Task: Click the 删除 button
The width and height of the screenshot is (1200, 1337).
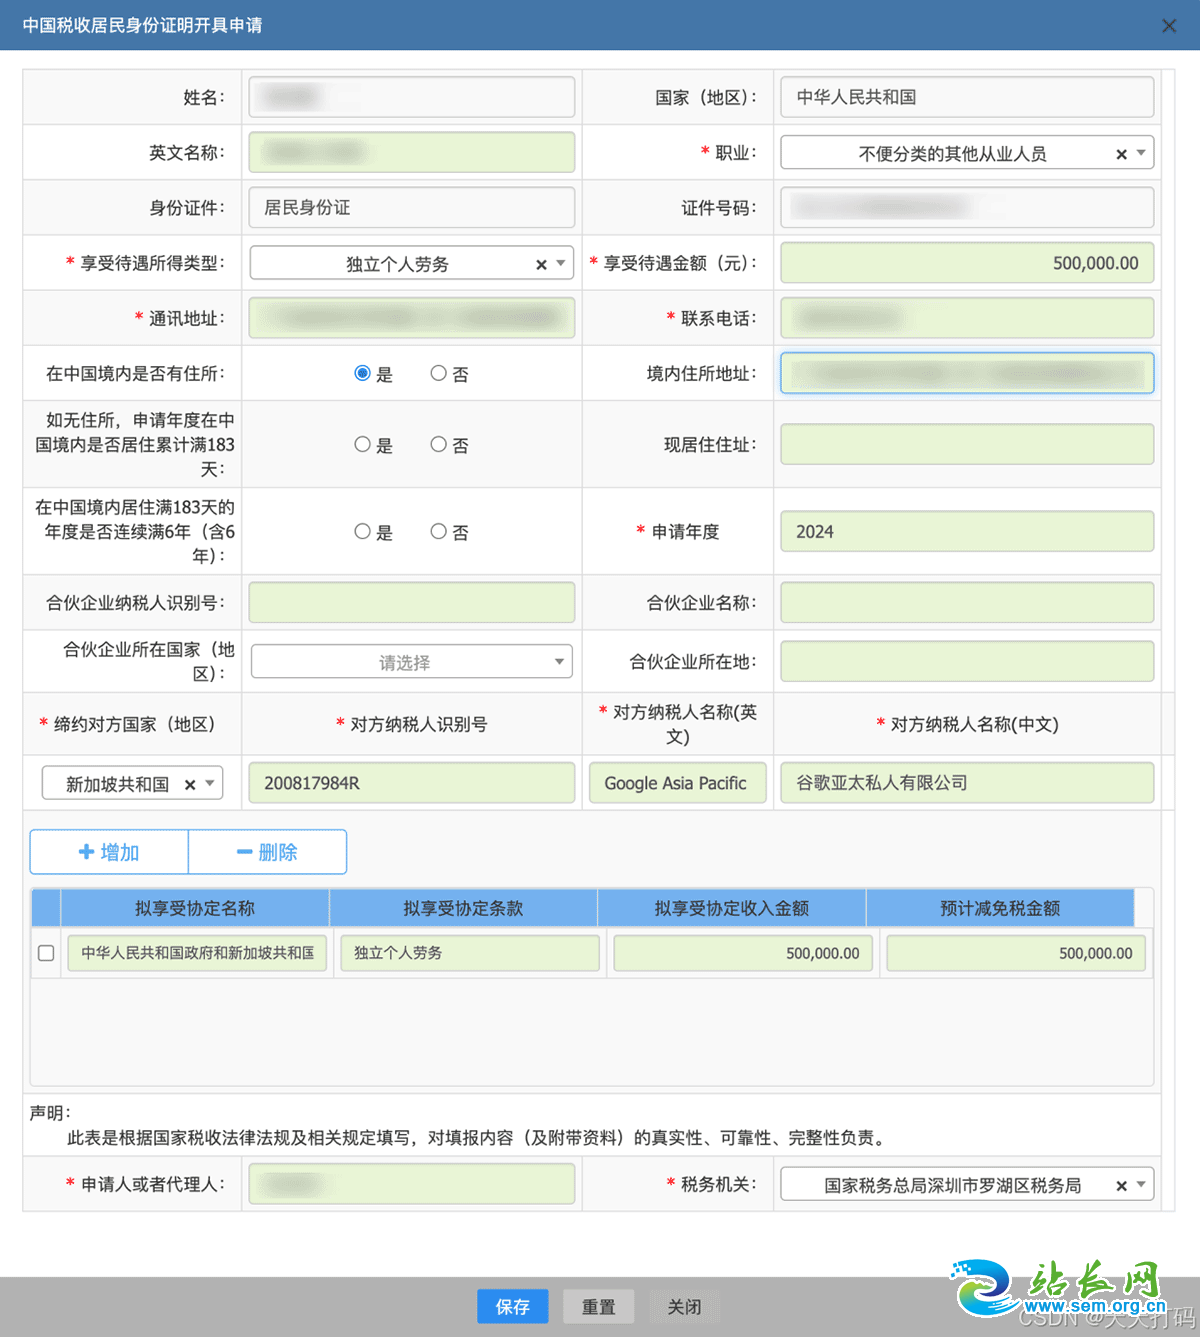Action: tap(267, 852)
